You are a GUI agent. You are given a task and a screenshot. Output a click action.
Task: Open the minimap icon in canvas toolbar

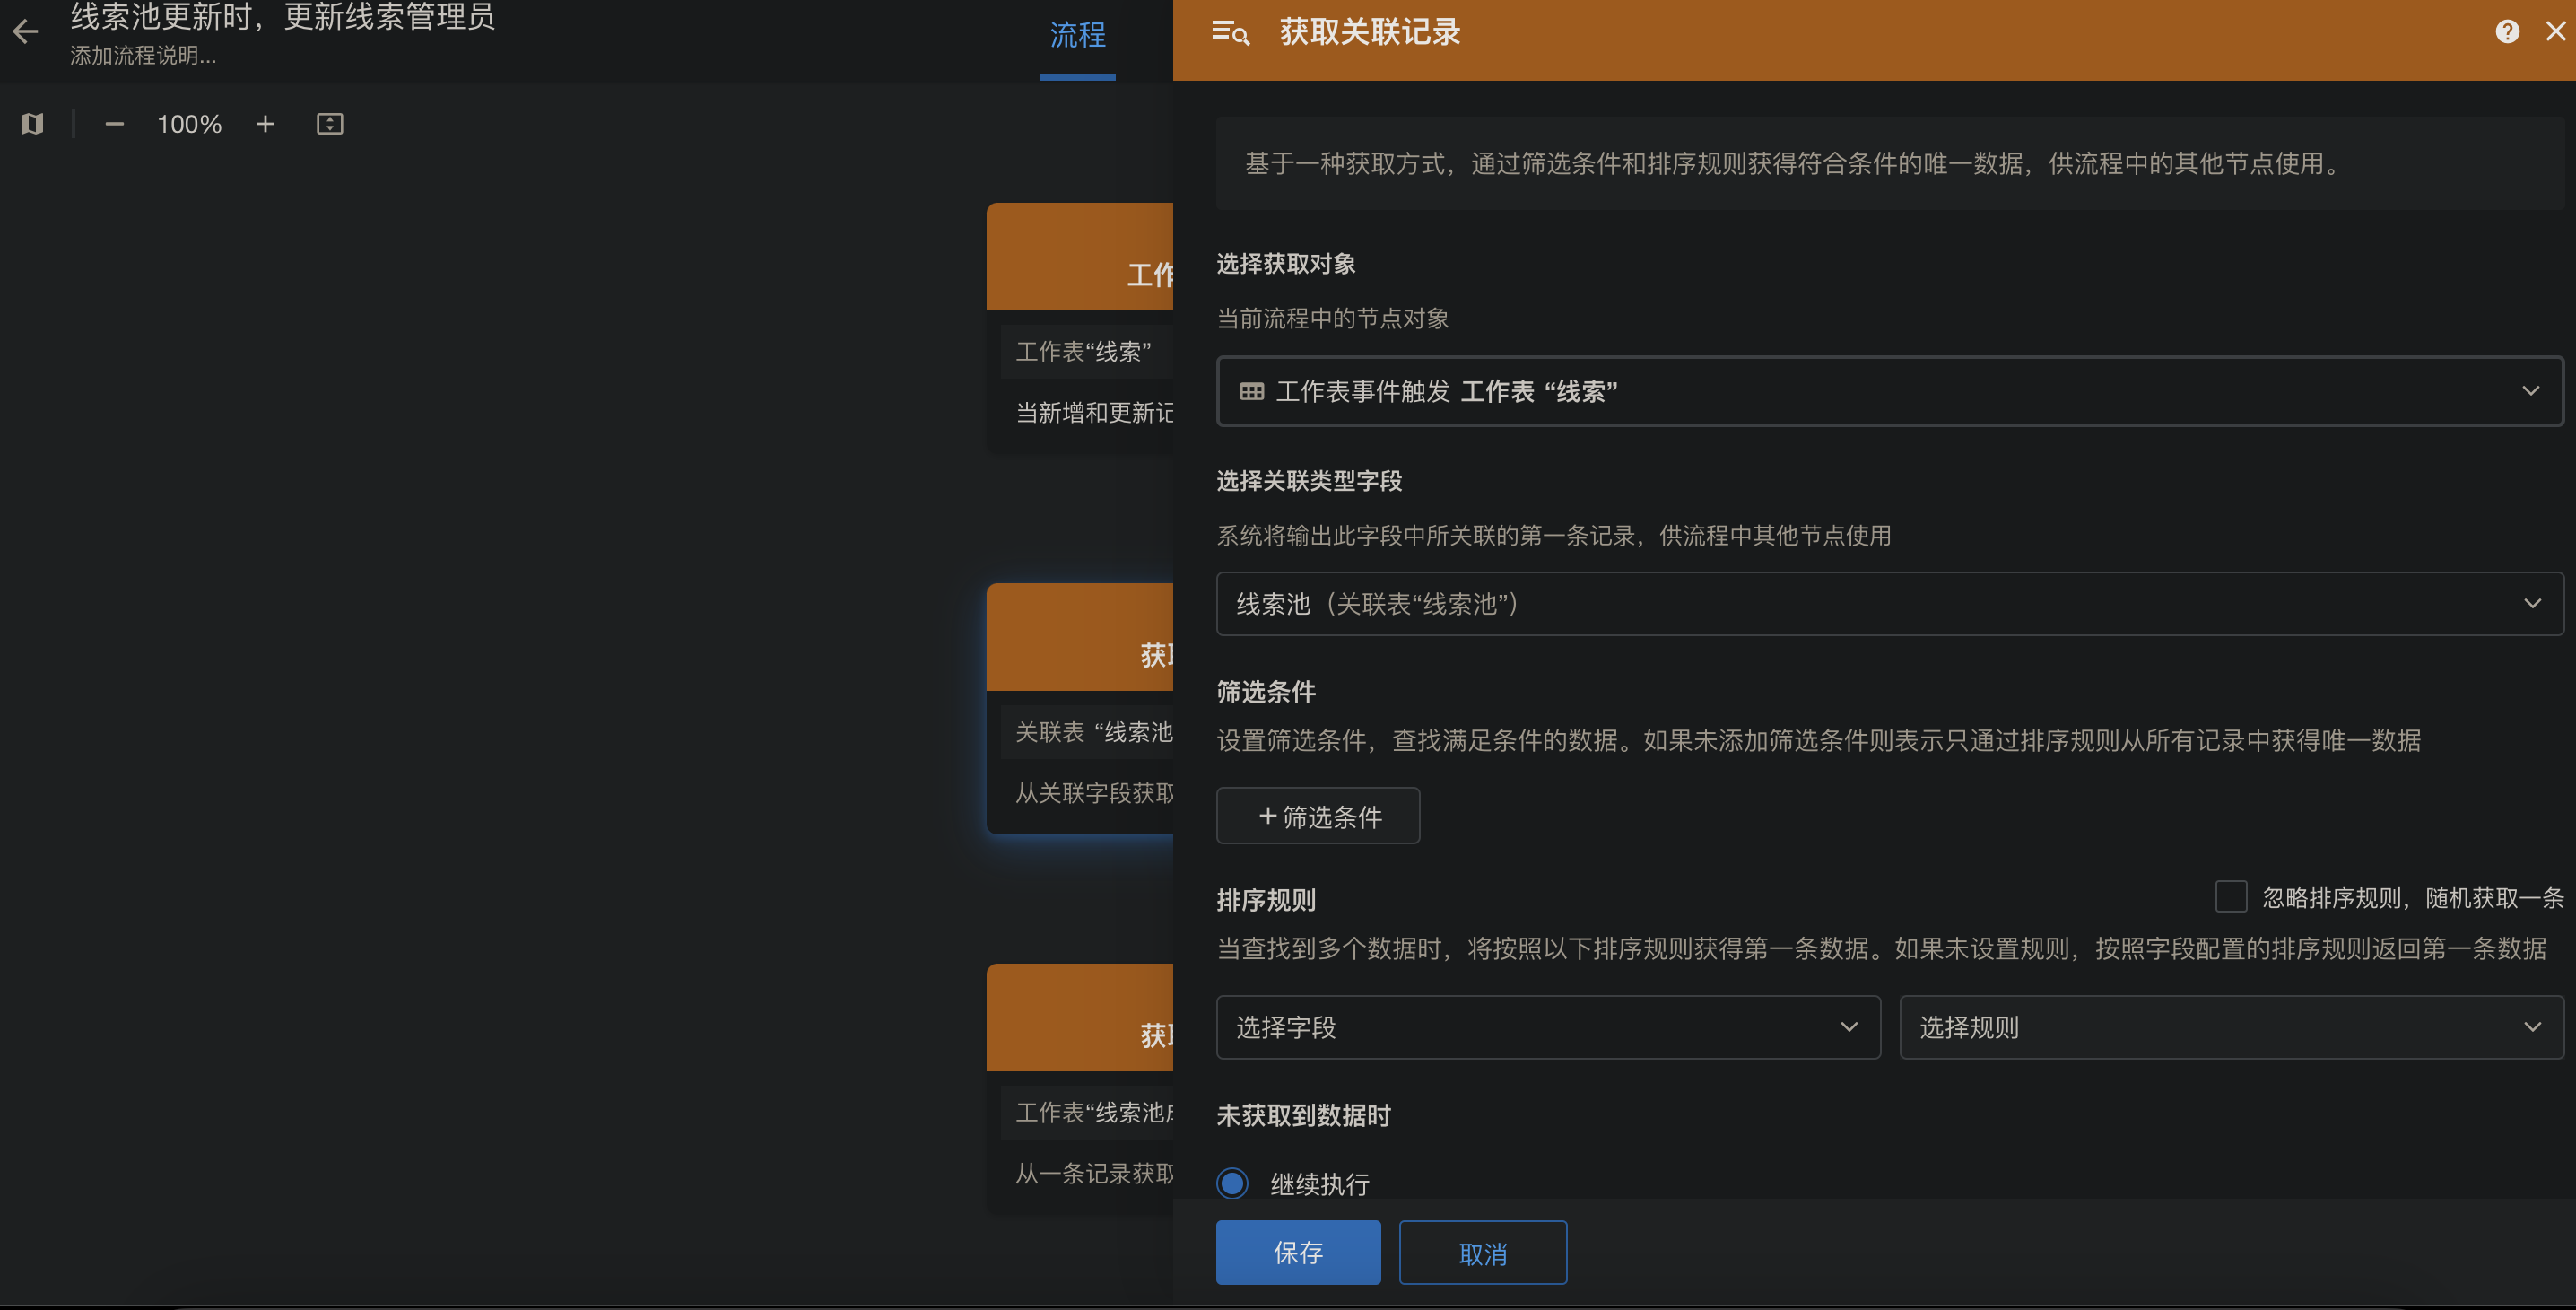tap(32, 124)
